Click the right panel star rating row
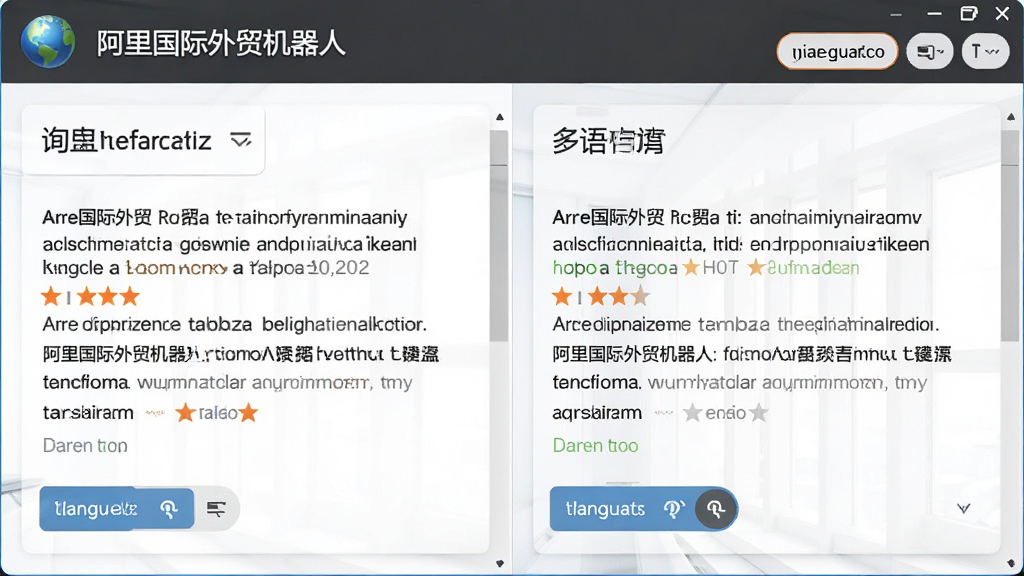1024x576 pixels. click(x=601, y=296)
